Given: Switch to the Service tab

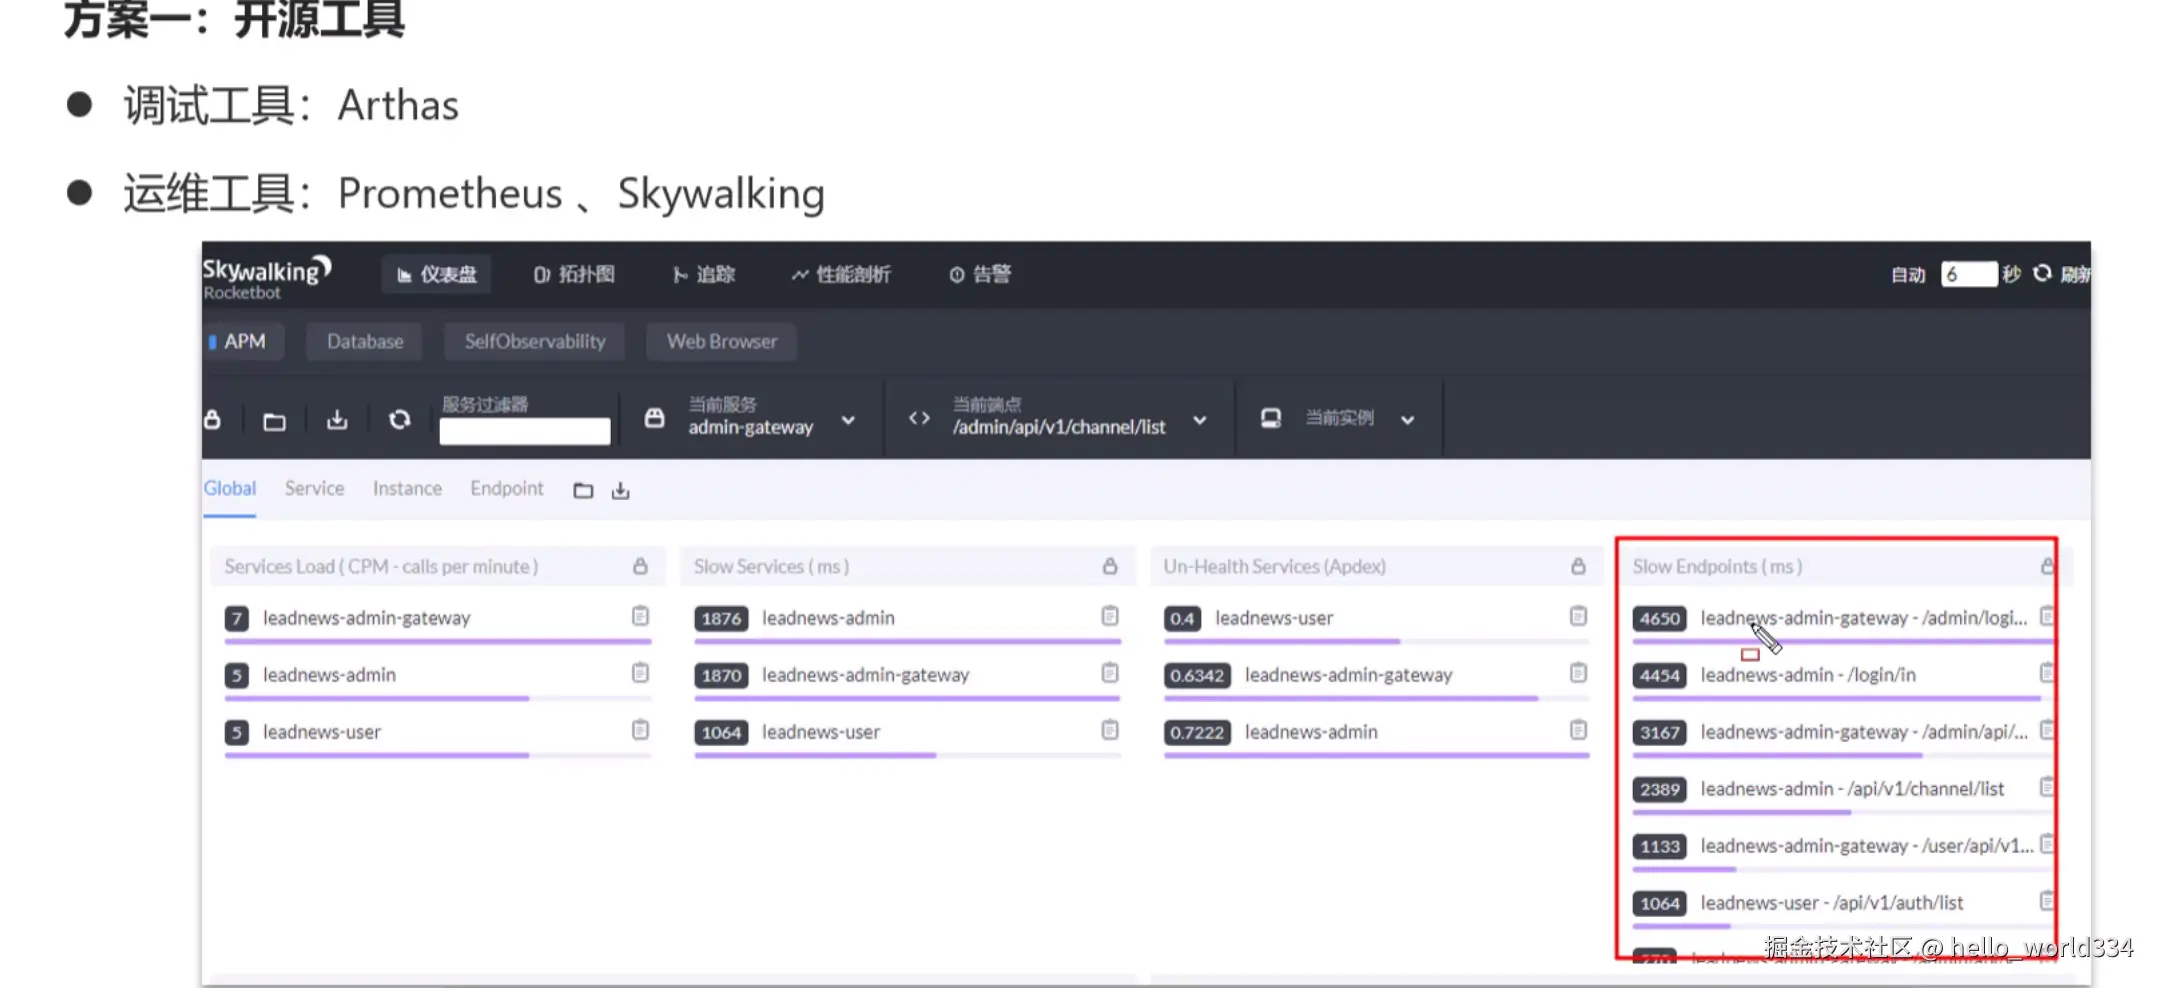Looking at the screenshot, I should coord(314,488).
